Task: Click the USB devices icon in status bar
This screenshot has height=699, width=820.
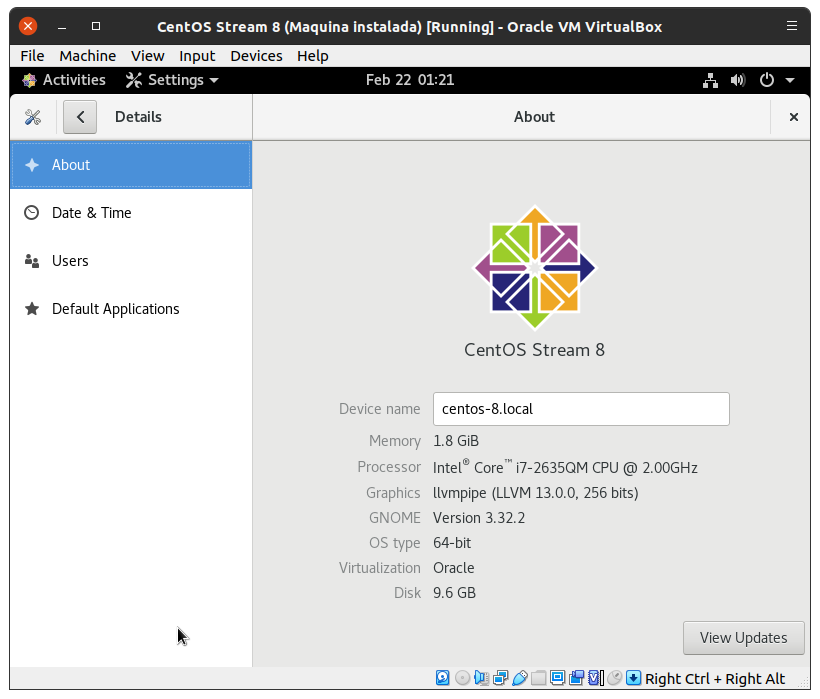Action: tap(519, 678)
